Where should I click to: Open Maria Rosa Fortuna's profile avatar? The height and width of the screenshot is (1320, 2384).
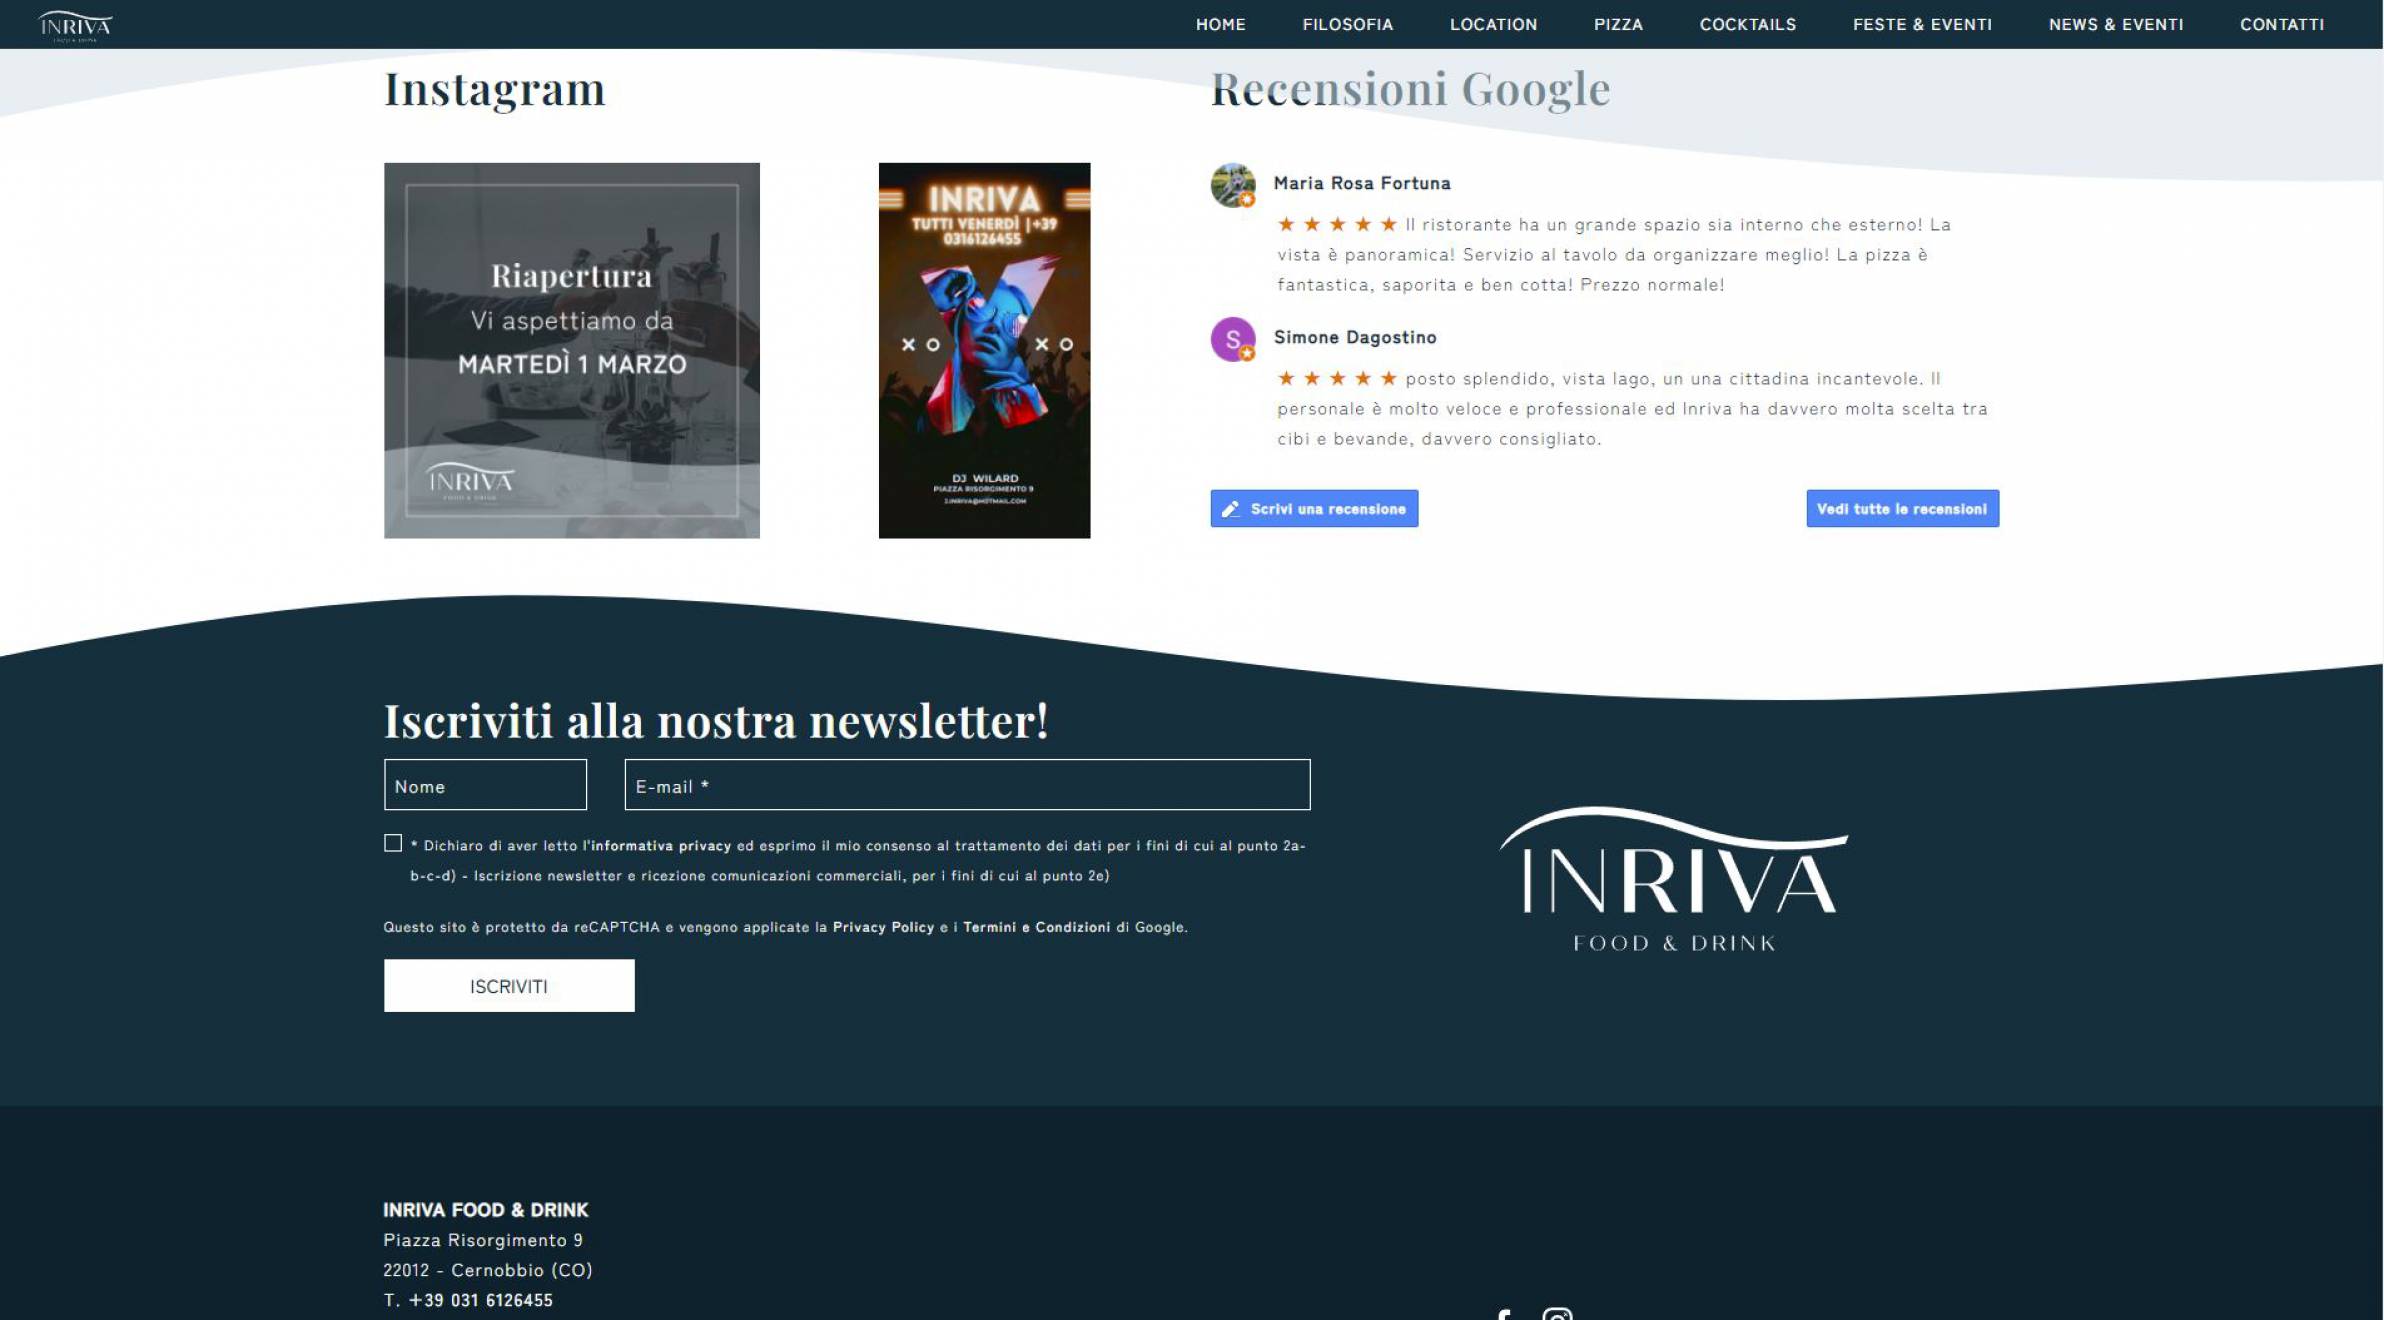coord(1233,186)
